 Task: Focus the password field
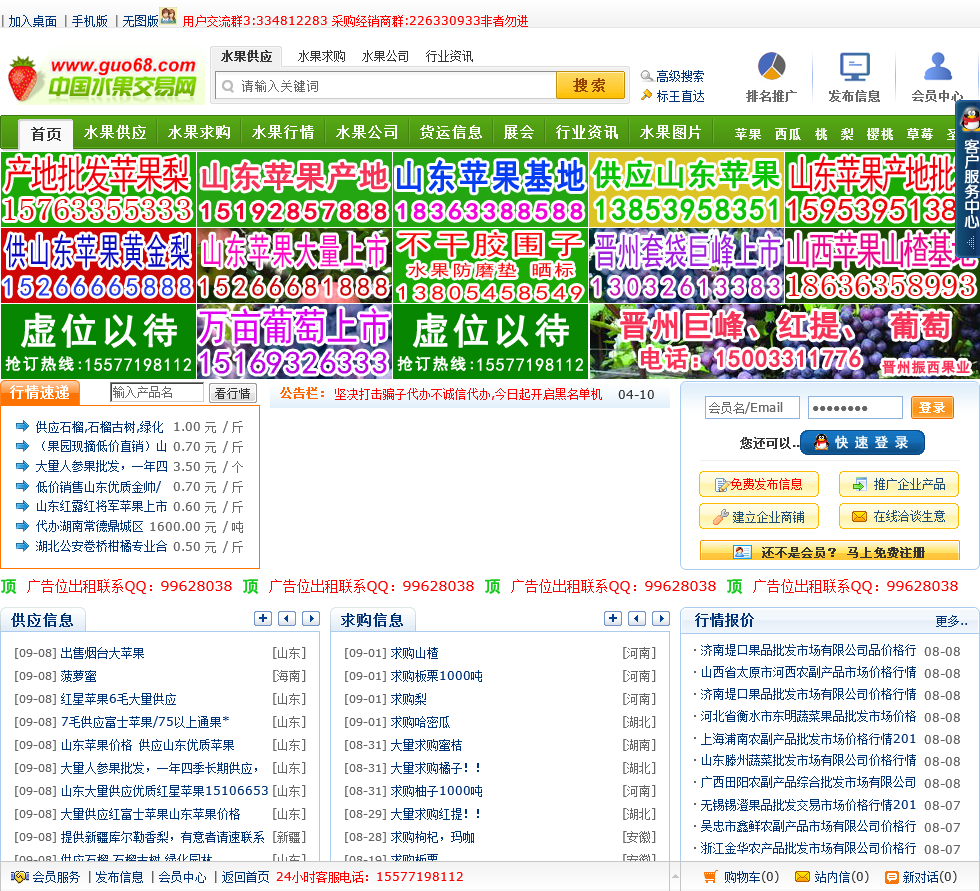tap(855, 407)
